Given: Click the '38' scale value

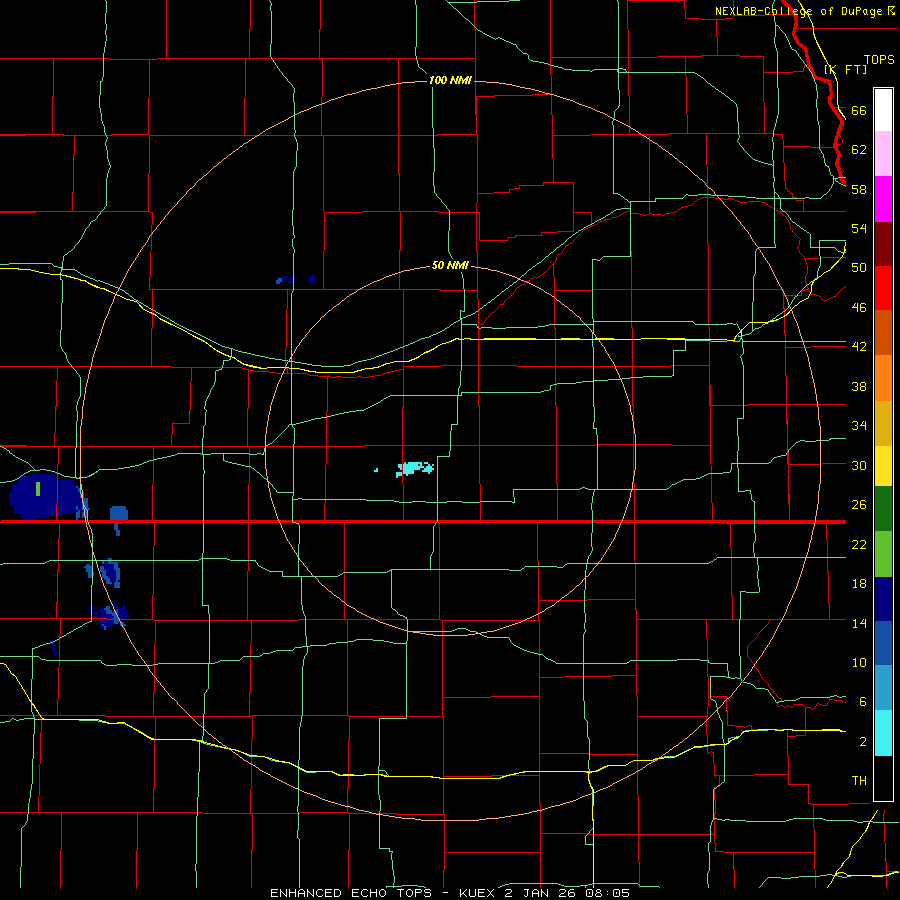Looking at the screenshot, I should 859,386.
